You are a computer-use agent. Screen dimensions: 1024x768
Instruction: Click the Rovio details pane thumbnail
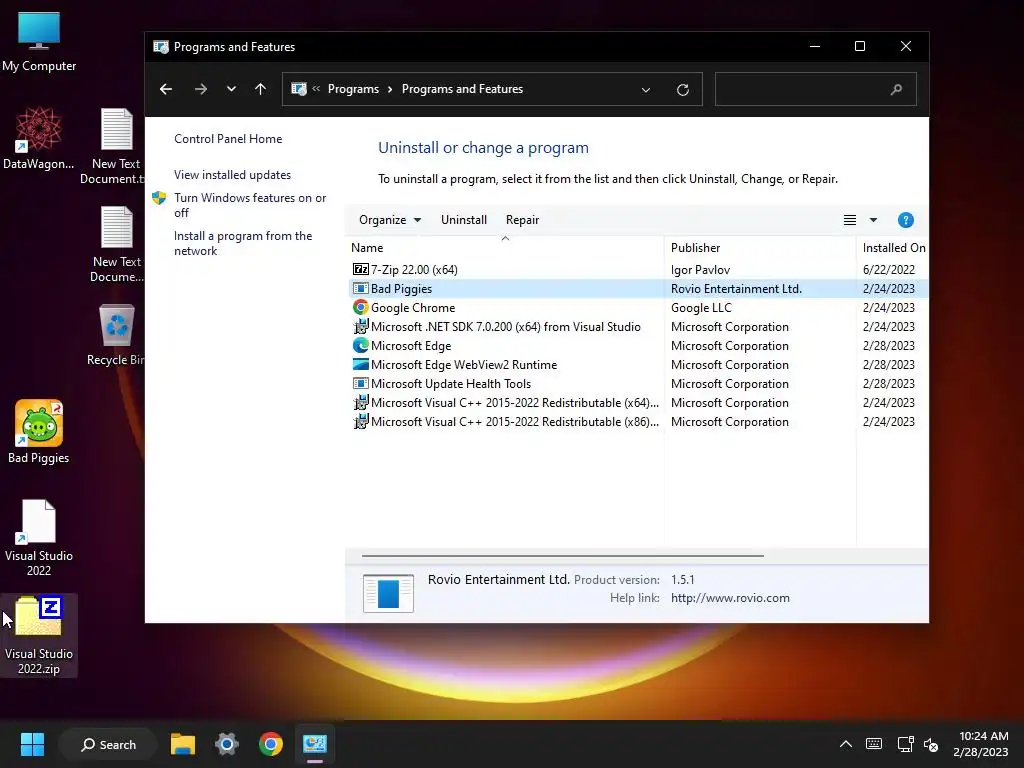(x=388, y=593)
